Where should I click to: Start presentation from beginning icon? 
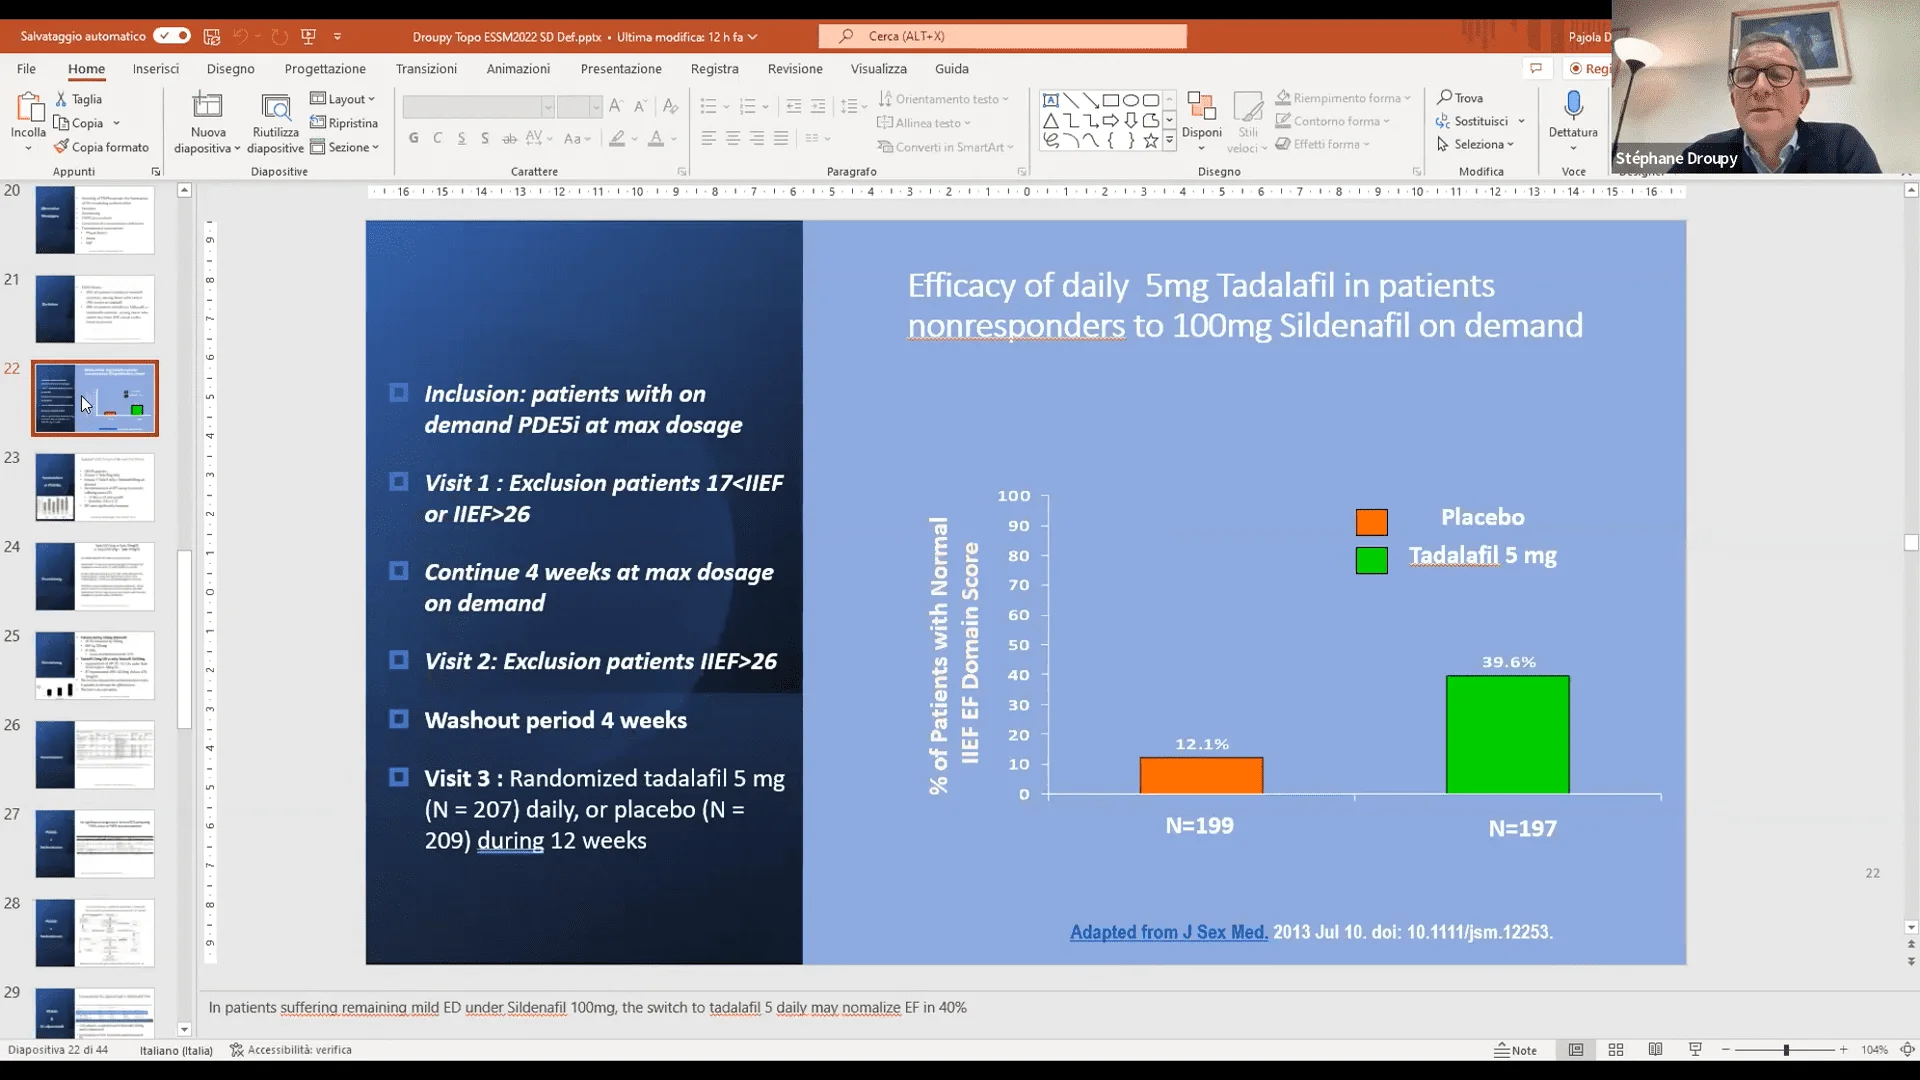(309, 36)
